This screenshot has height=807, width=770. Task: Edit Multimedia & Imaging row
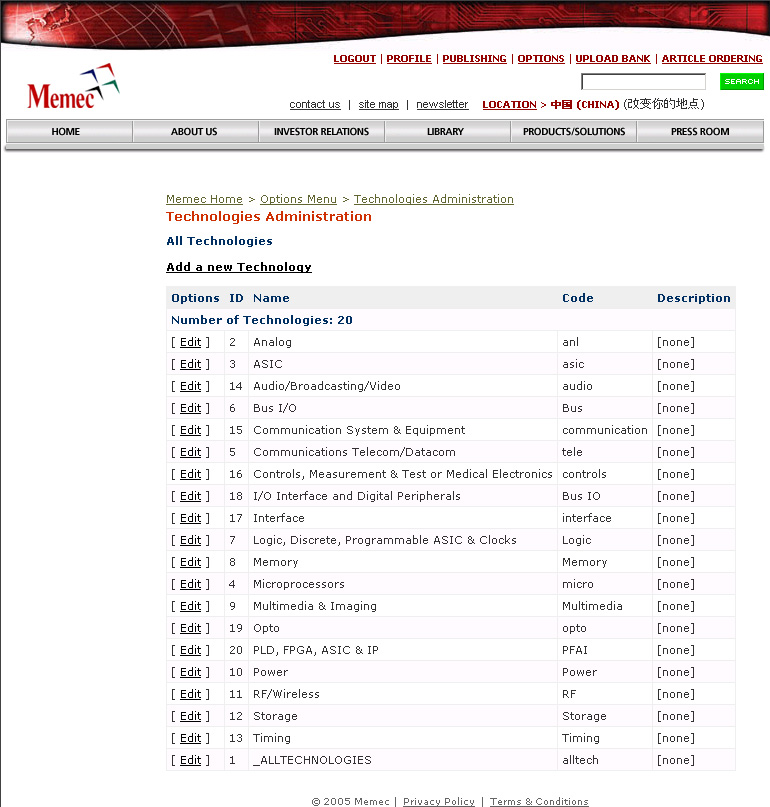[x=190, y=606]
